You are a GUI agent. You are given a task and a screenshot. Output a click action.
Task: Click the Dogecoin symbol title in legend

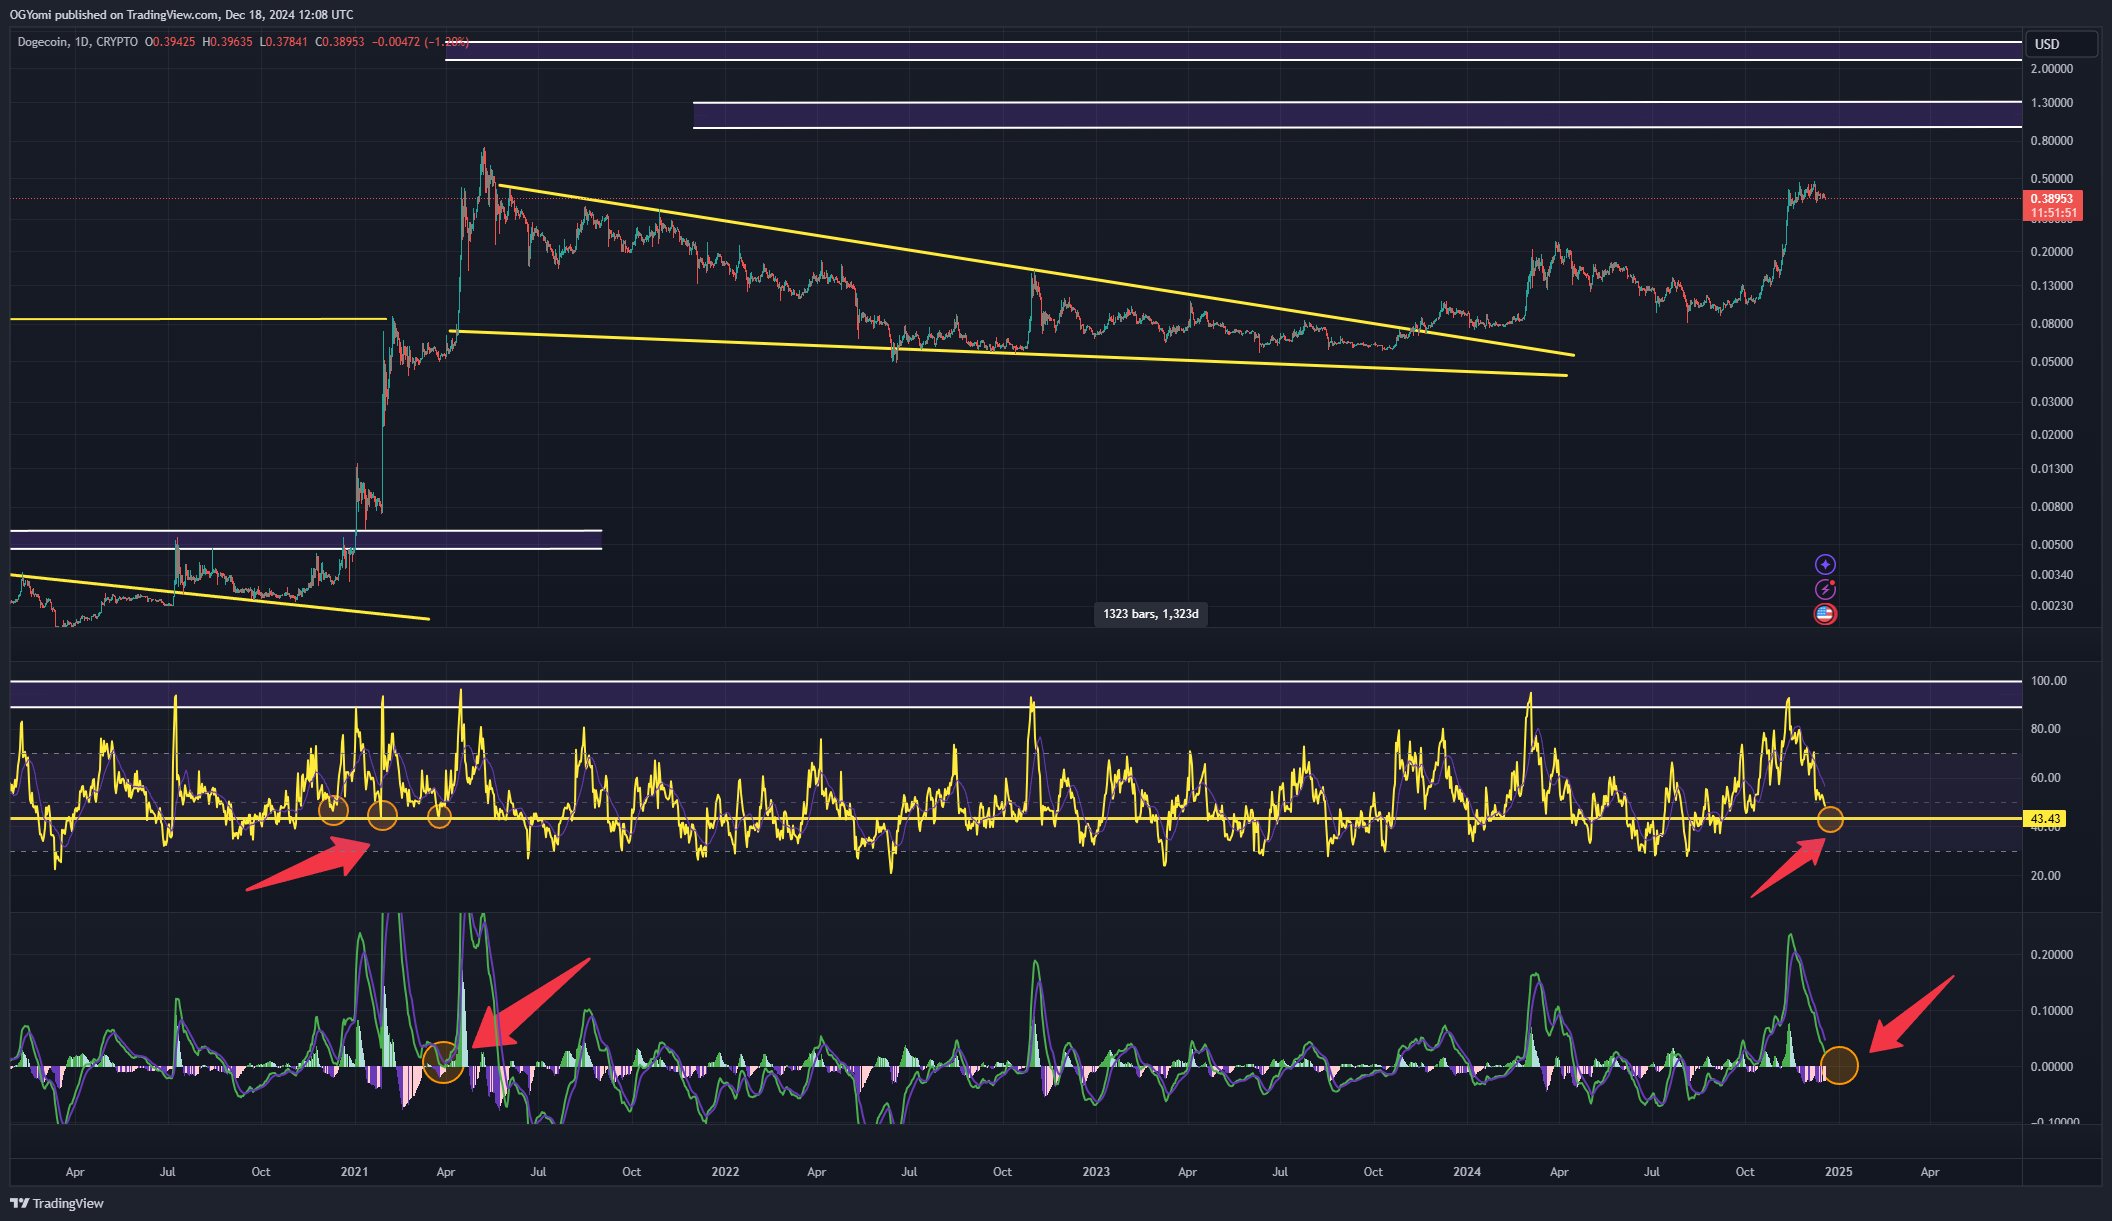click(x=43, y=42)
